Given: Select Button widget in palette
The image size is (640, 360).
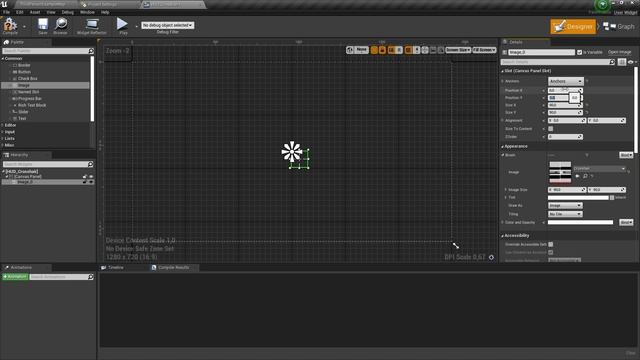Looking at the screenshot, I should (x=24, y=72).
